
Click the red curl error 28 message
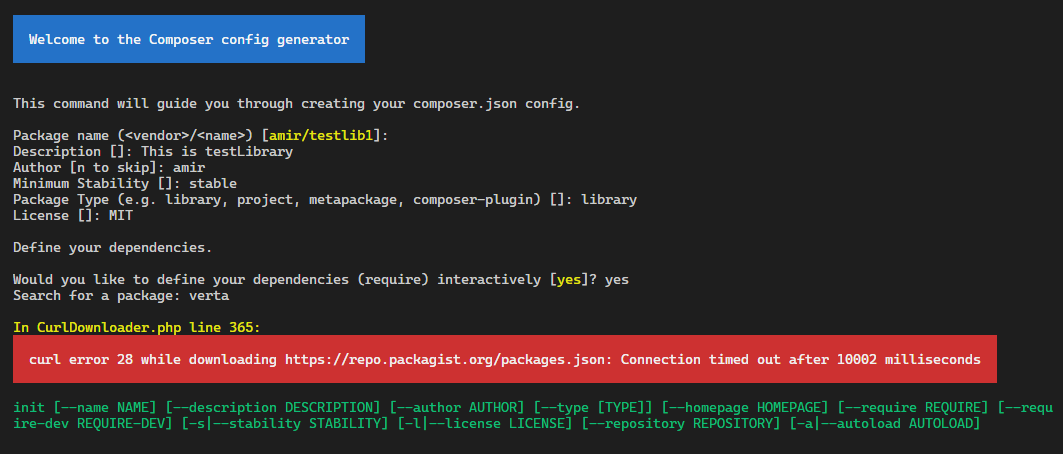tap(504, 359)
